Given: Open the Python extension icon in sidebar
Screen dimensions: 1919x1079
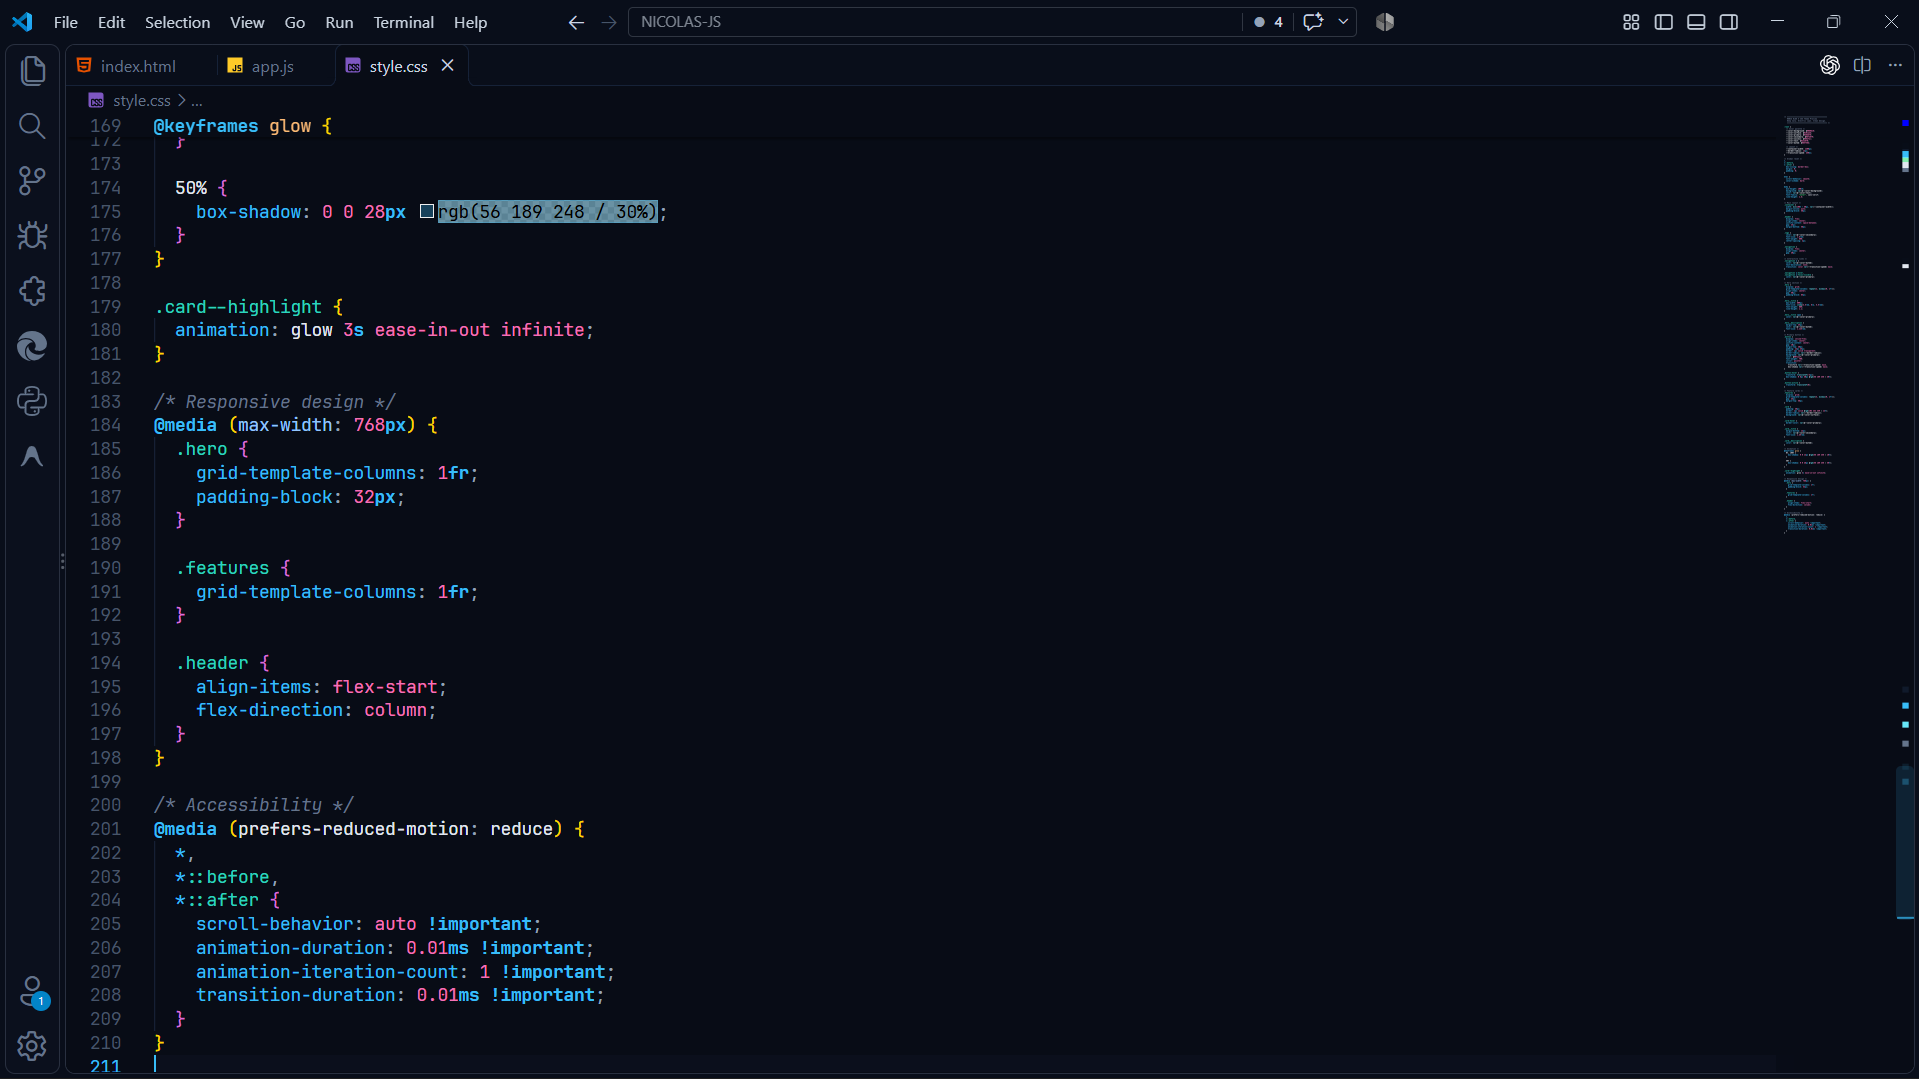Looking at the screenshot, I should [32, 401].
